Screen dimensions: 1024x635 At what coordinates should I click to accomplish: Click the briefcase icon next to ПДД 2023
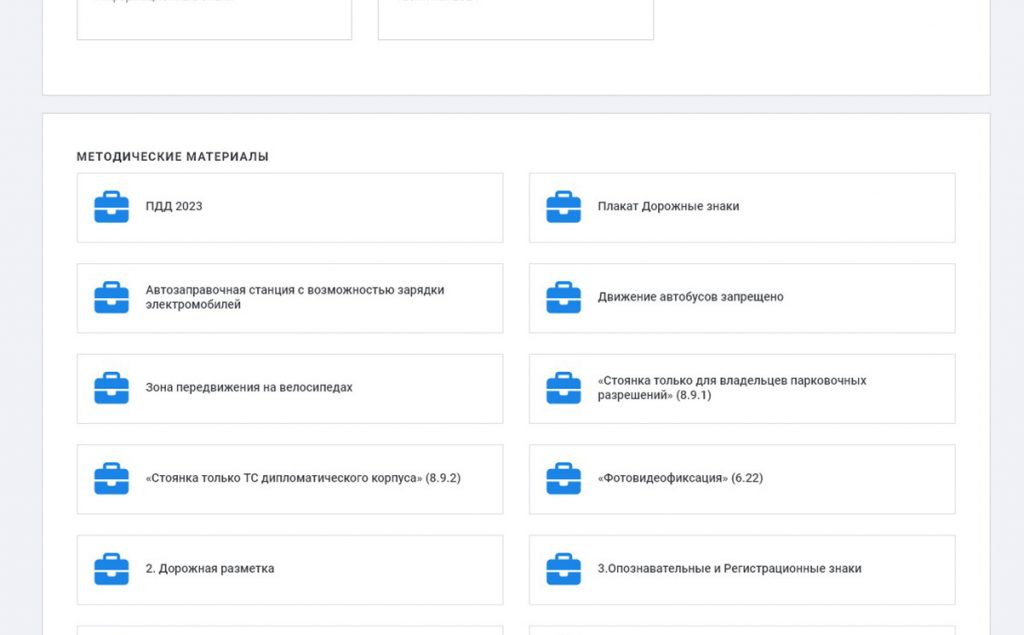[111, 207]
